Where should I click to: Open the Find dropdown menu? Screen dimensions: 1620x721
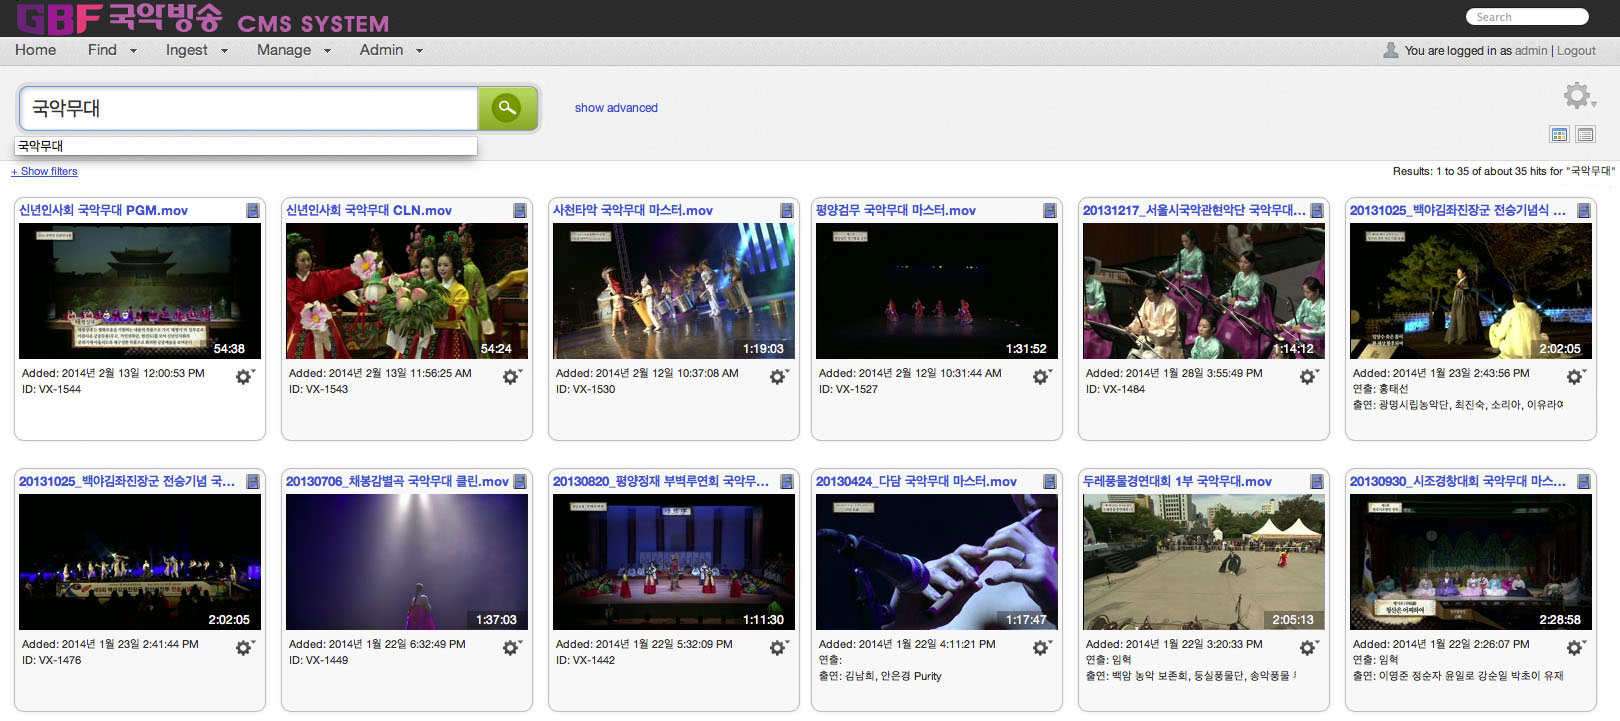(x=111, y=50)
